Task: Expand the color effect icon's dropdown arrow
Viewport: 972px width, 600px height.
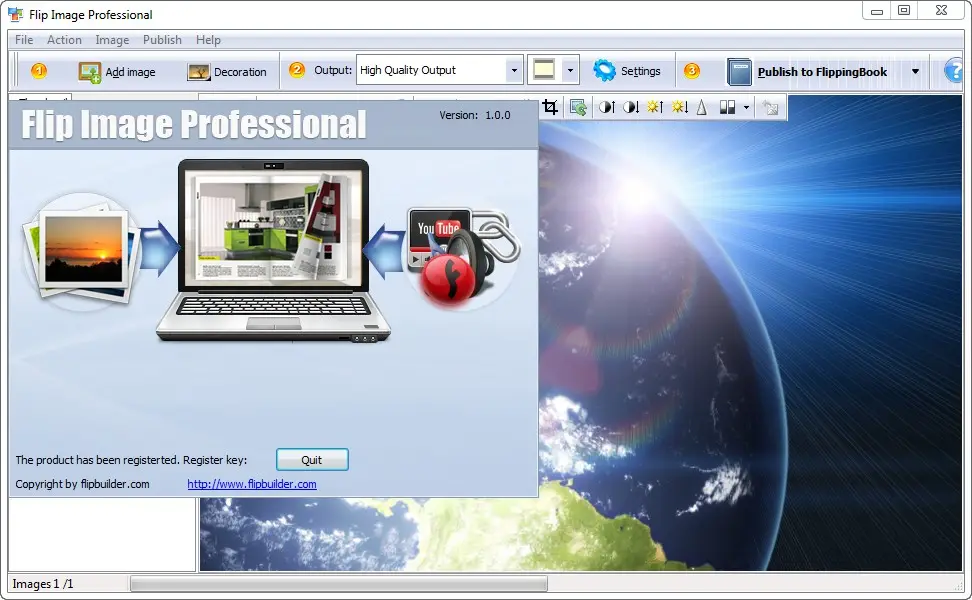Action: pos(746,107)
